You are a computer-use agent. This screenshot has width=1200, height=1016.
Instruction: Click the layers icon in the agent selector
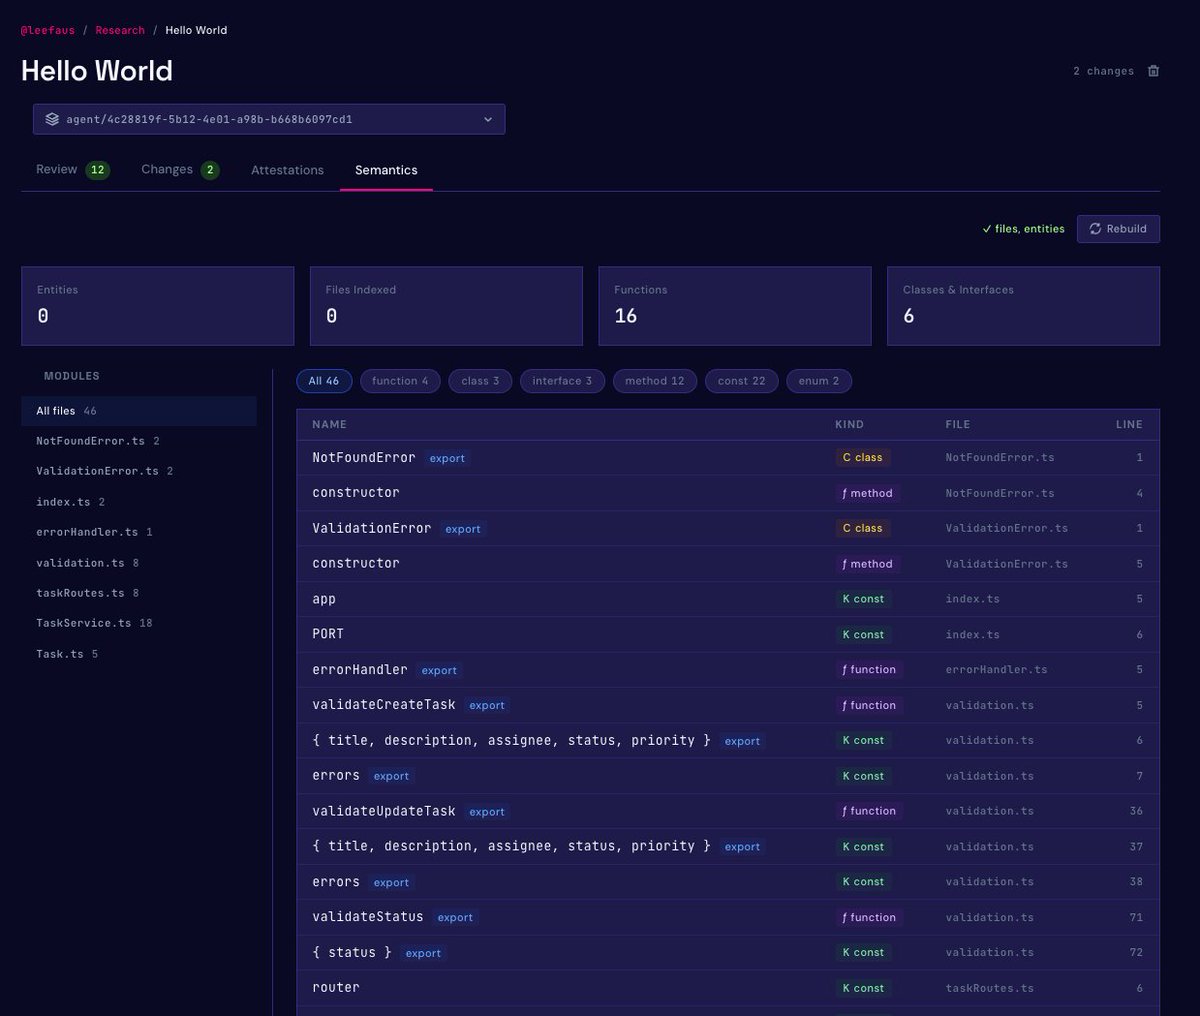click(52, 119)
